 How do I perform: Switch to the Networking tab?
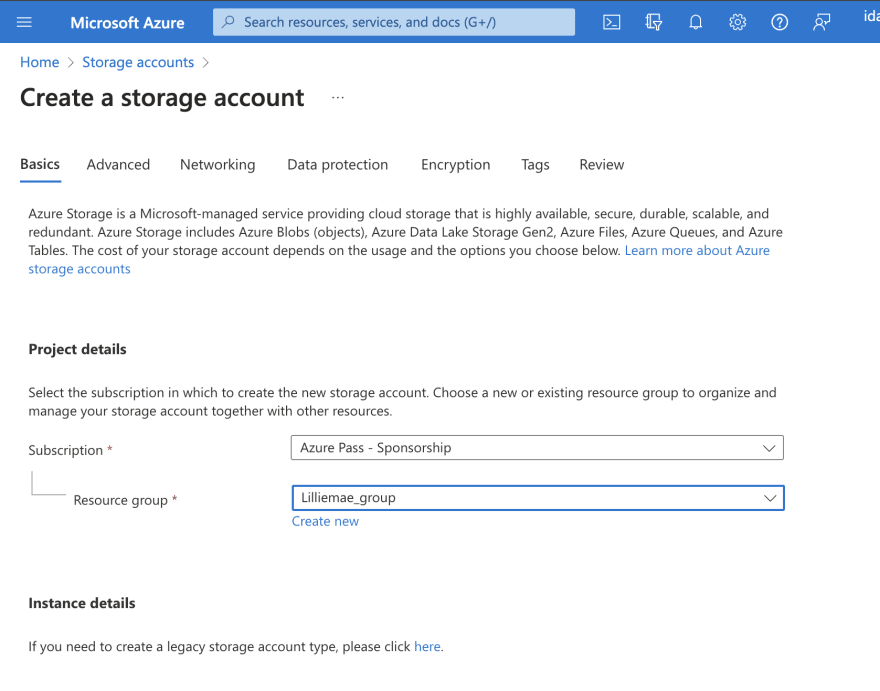pos(217,164)
